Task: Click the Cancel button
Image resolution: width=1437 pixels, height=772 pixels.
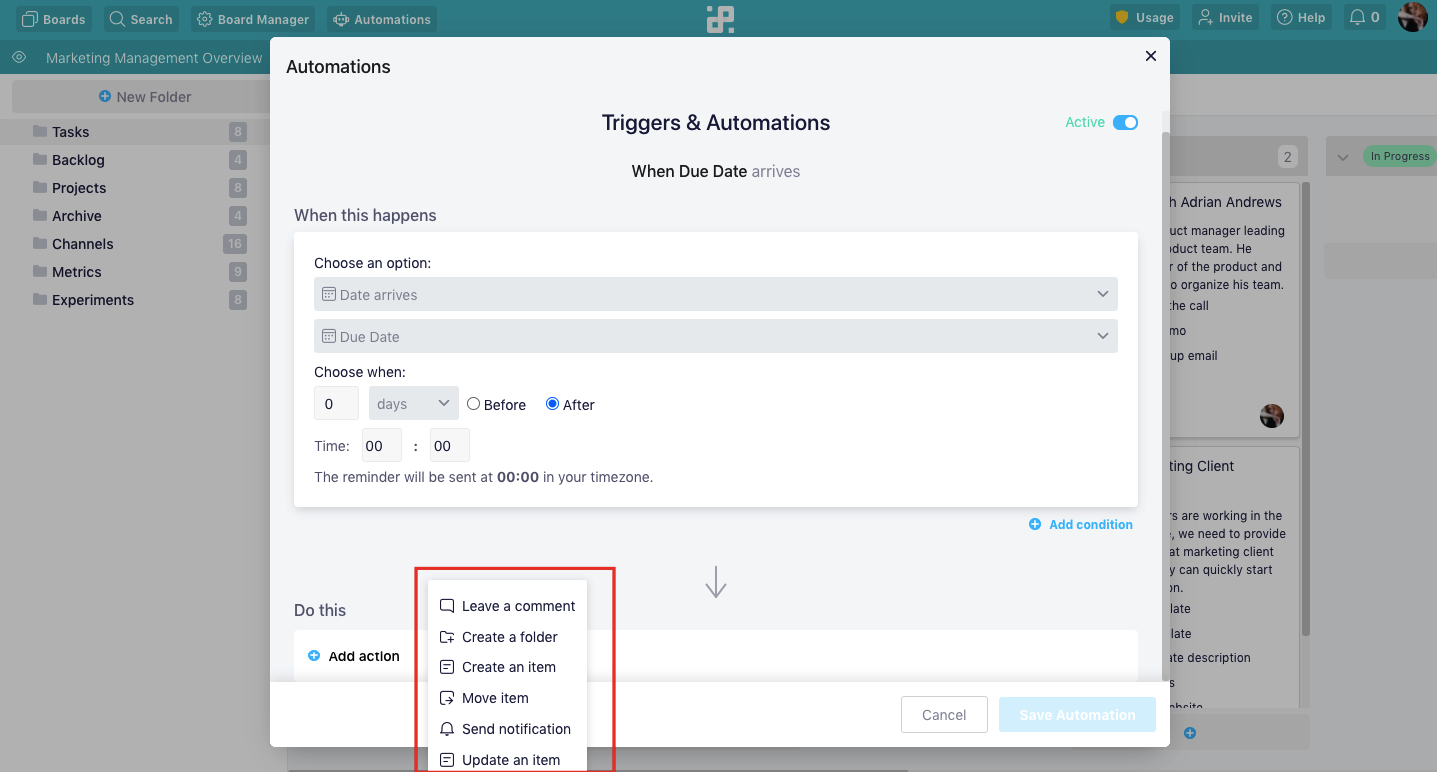Action: pyautogui.click(x=944, y=715)
